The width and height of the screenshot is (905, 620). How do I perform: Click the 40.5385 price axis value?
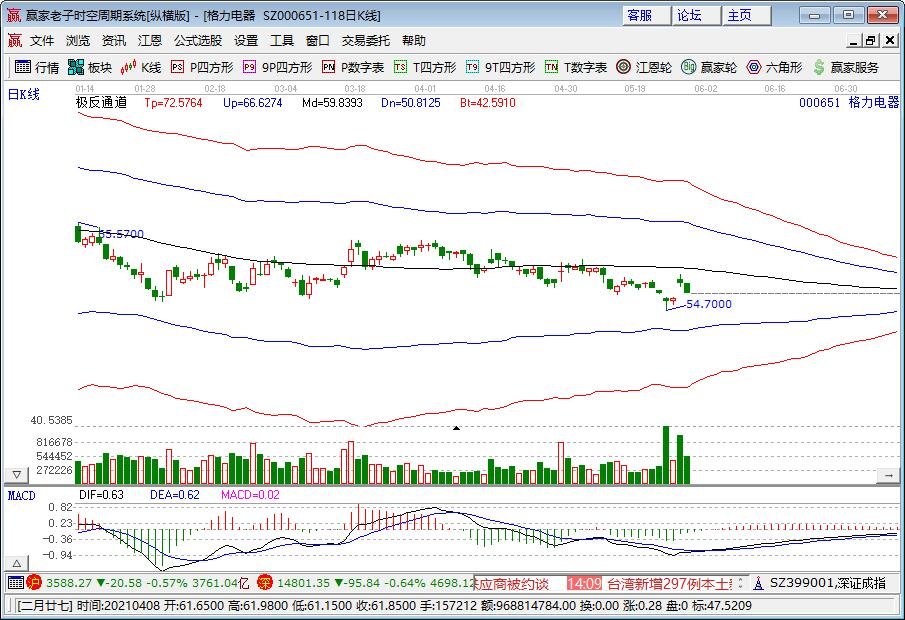51,420
